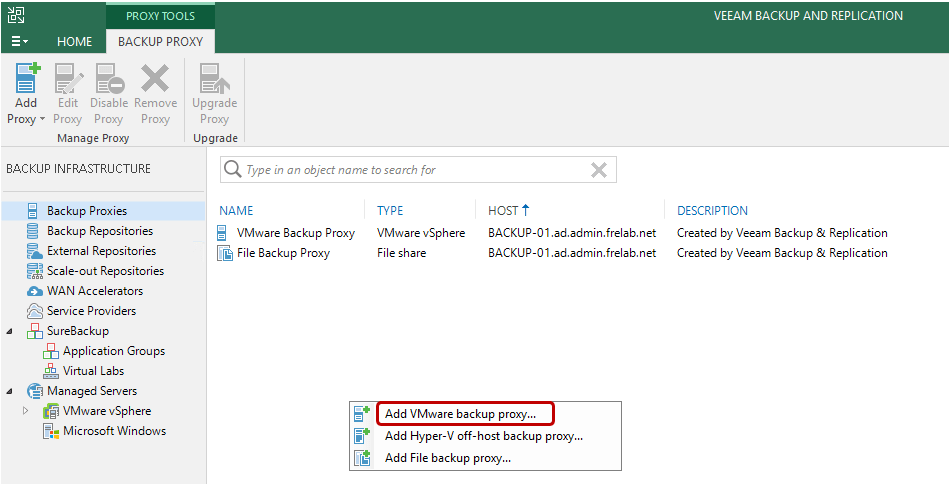
Task: Click the Microsoft Windows server icon
Action: point(50,431)
